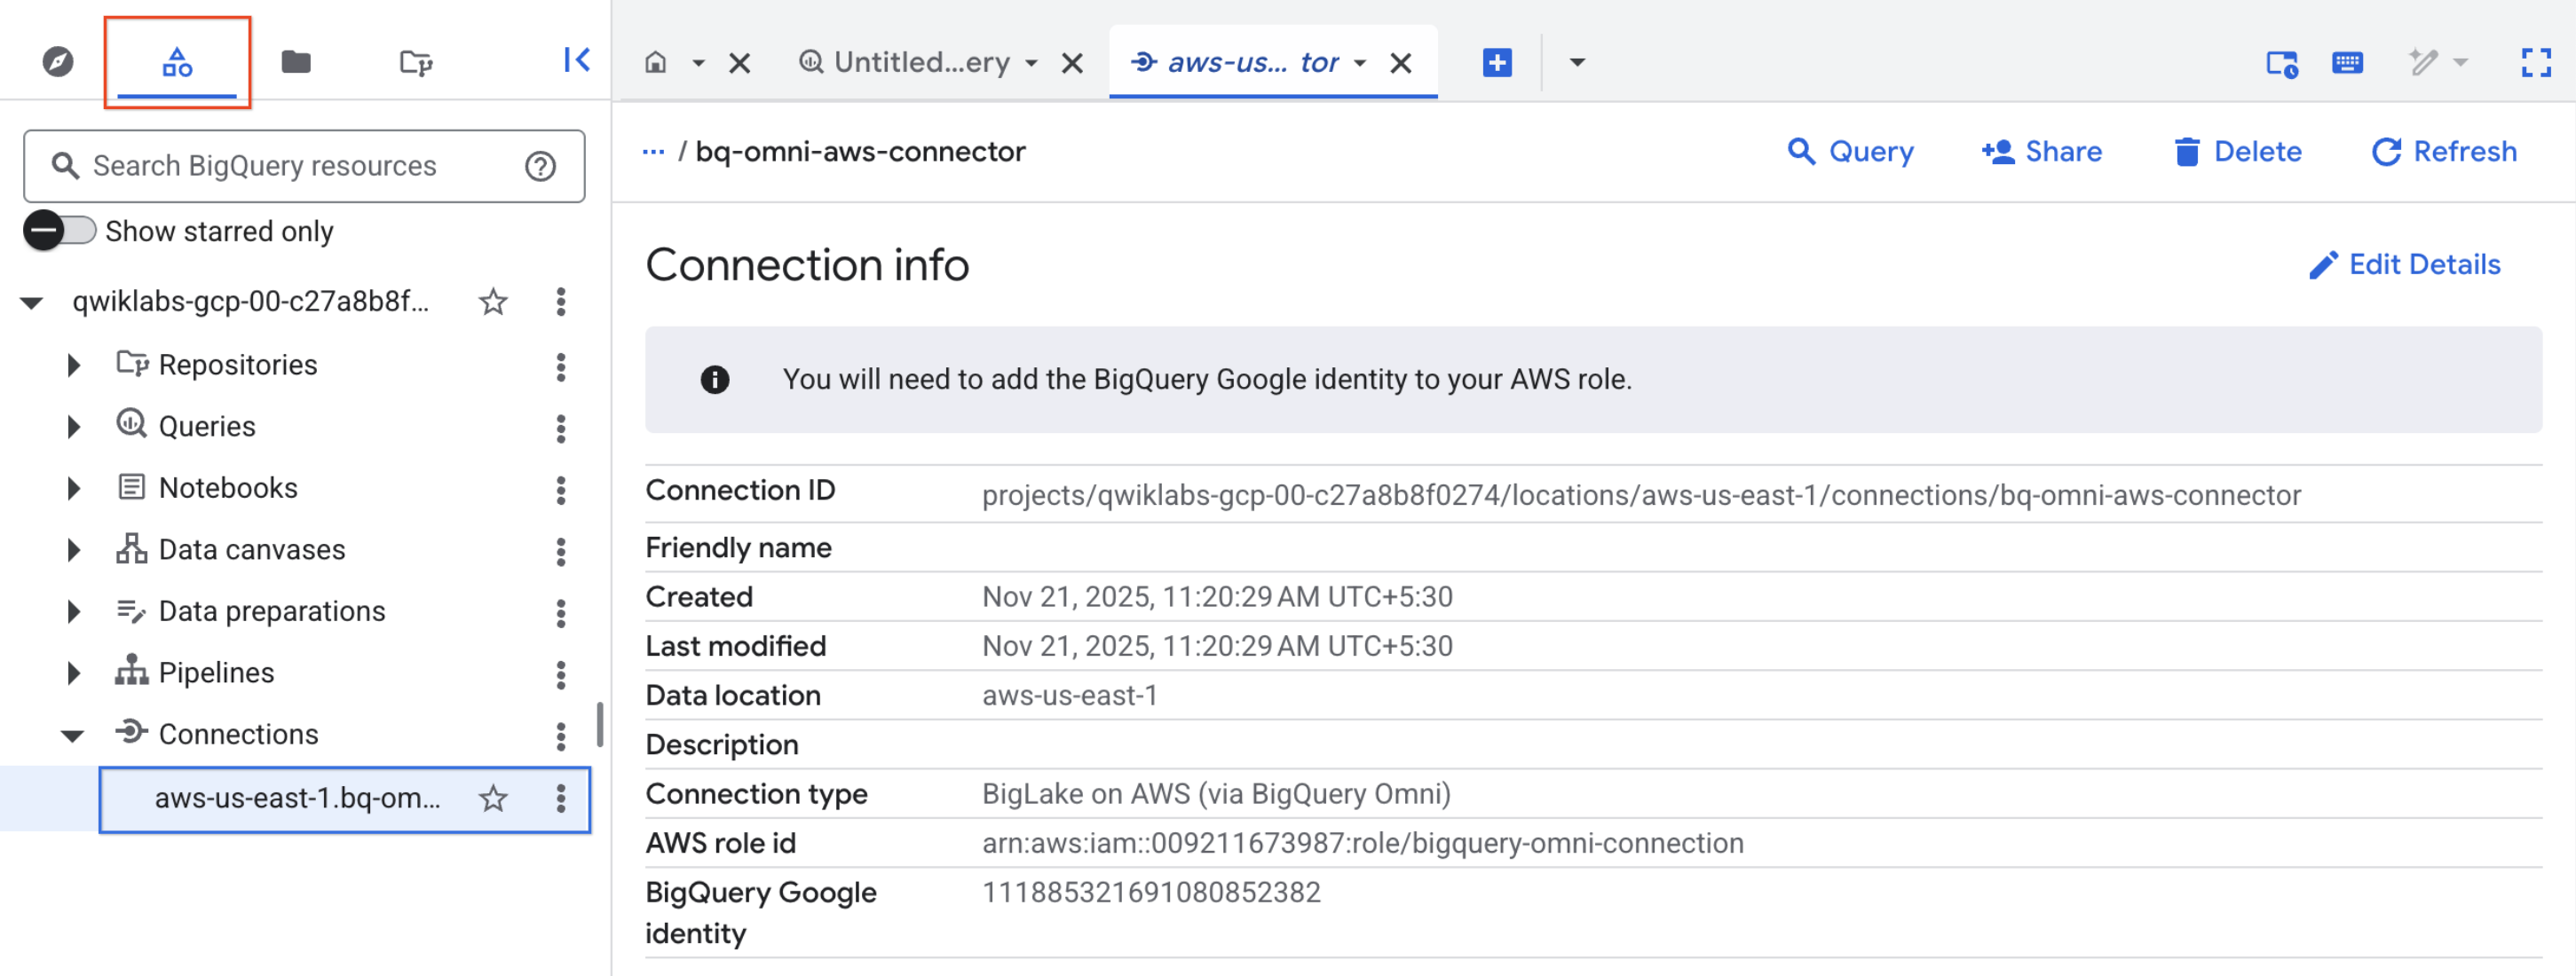The width and height of the screenshot is (2576, 976).
Task: Star the qwiklabs-gcp project
Action: tap(492, 302)
